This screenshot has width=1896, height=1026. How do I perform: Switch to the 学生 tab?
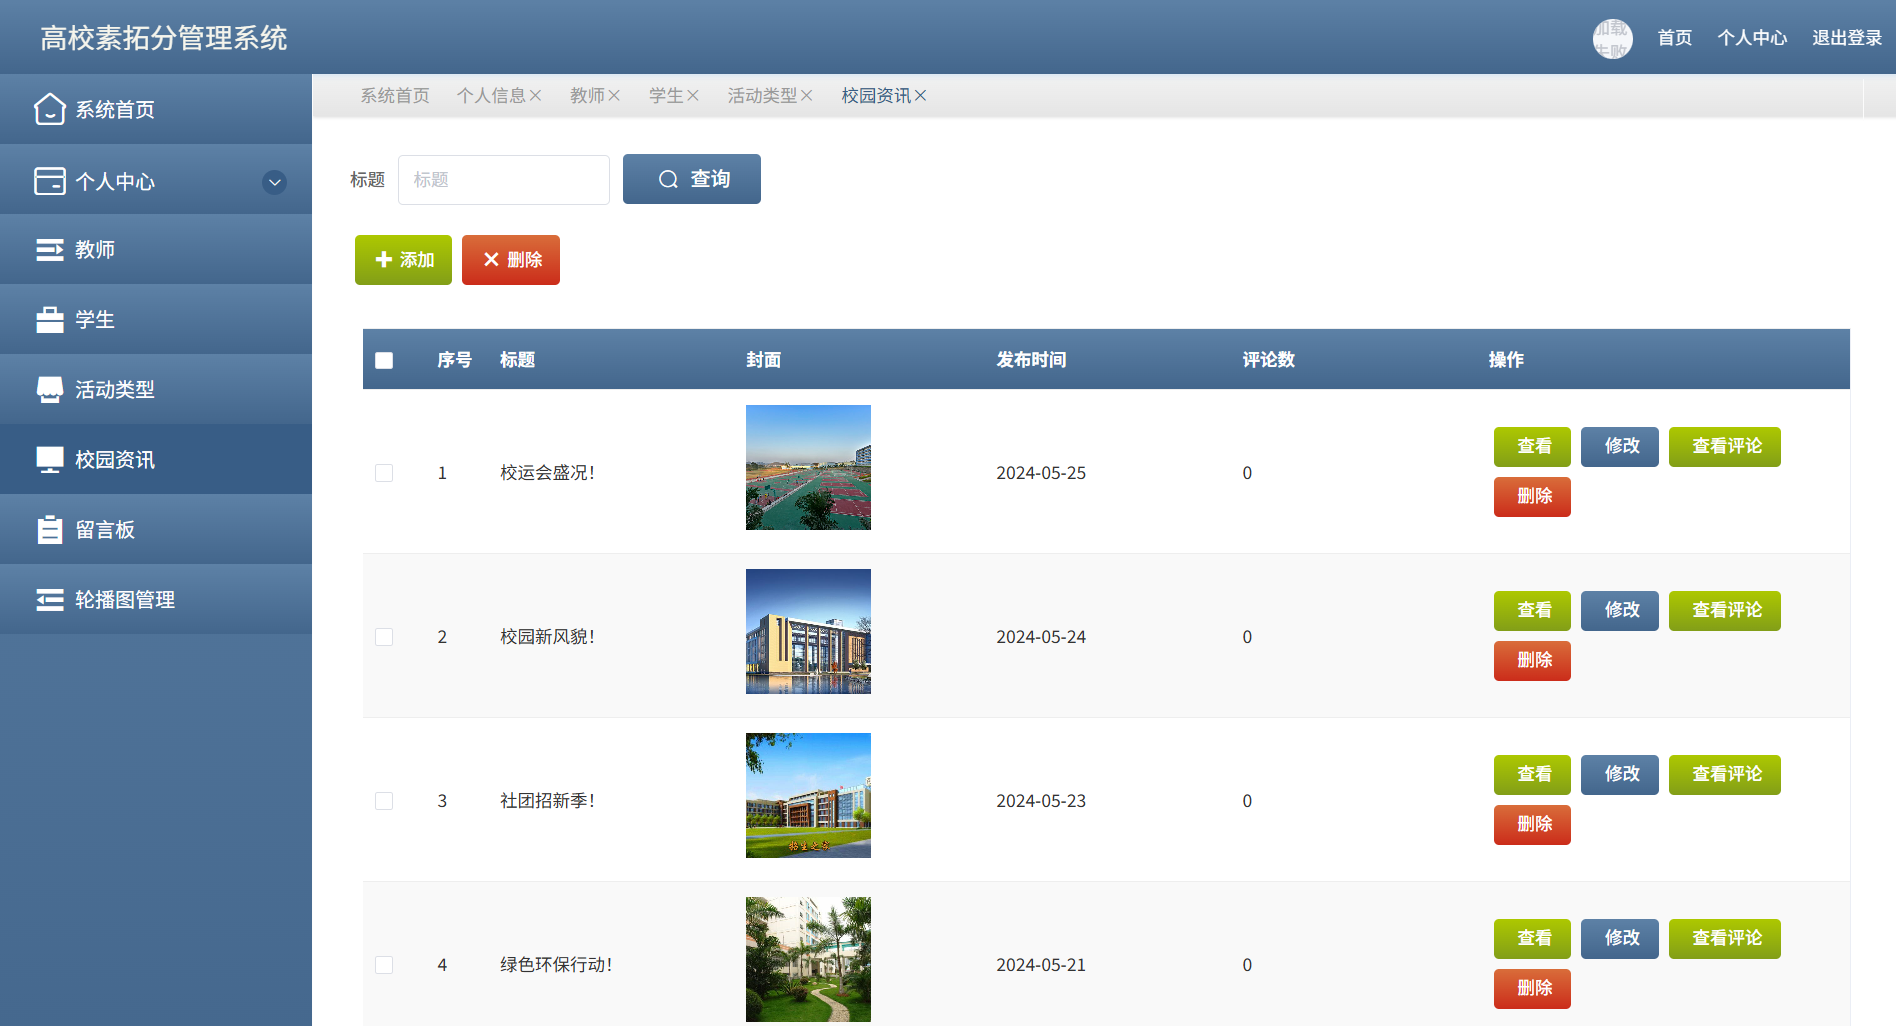pos(666,95)
